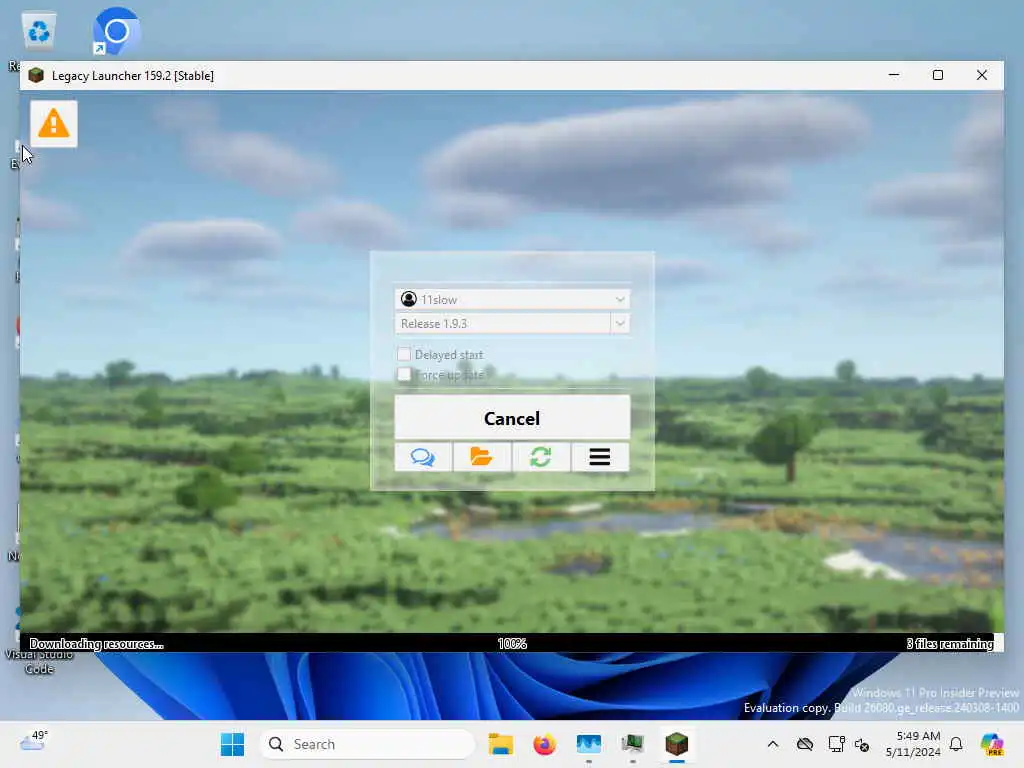The width and height of the screenshot is (1024, 768).
Task: Open the Chromium desktop shortcut
Action: [116, 31]
